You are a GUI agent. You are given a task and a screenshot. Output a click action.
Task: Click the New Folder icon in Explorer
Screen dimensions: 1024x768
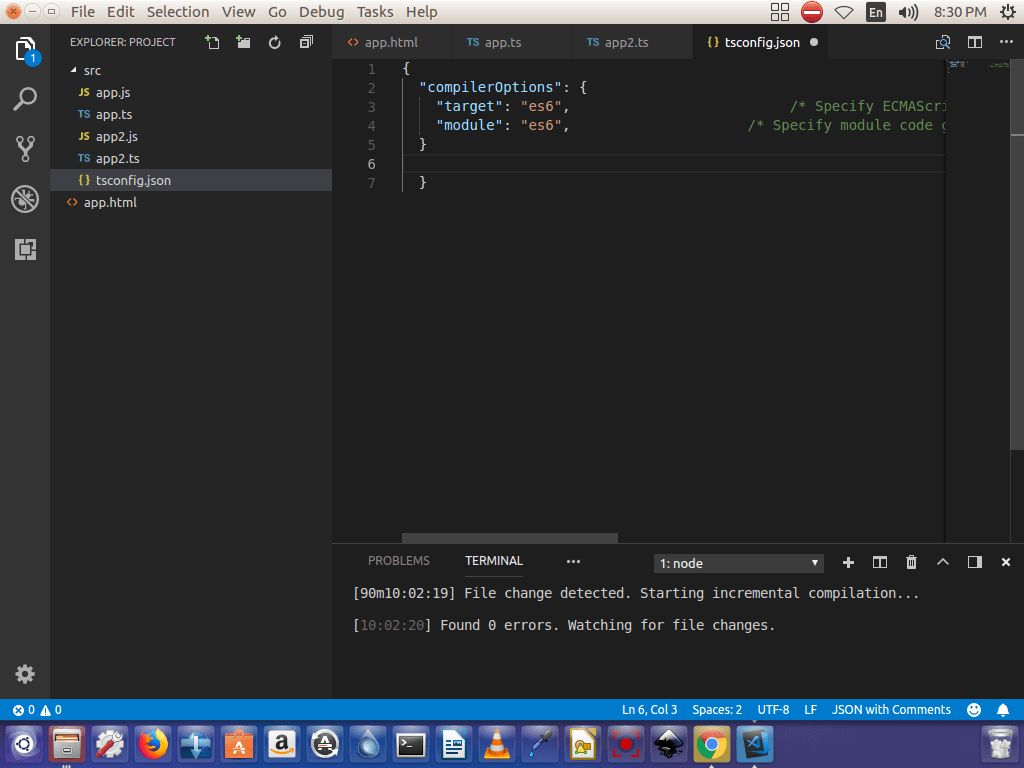click(x=243, y=42)
